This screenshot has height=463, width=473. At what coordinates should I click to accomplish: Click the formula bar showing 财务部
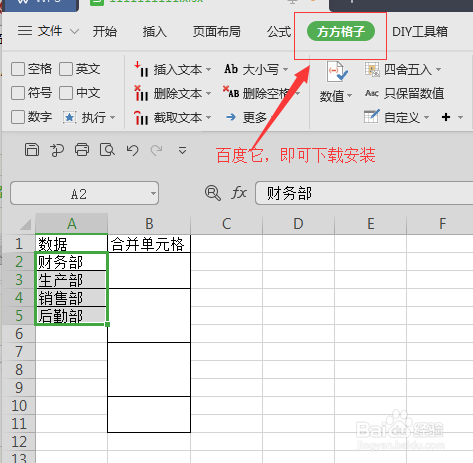364,193
